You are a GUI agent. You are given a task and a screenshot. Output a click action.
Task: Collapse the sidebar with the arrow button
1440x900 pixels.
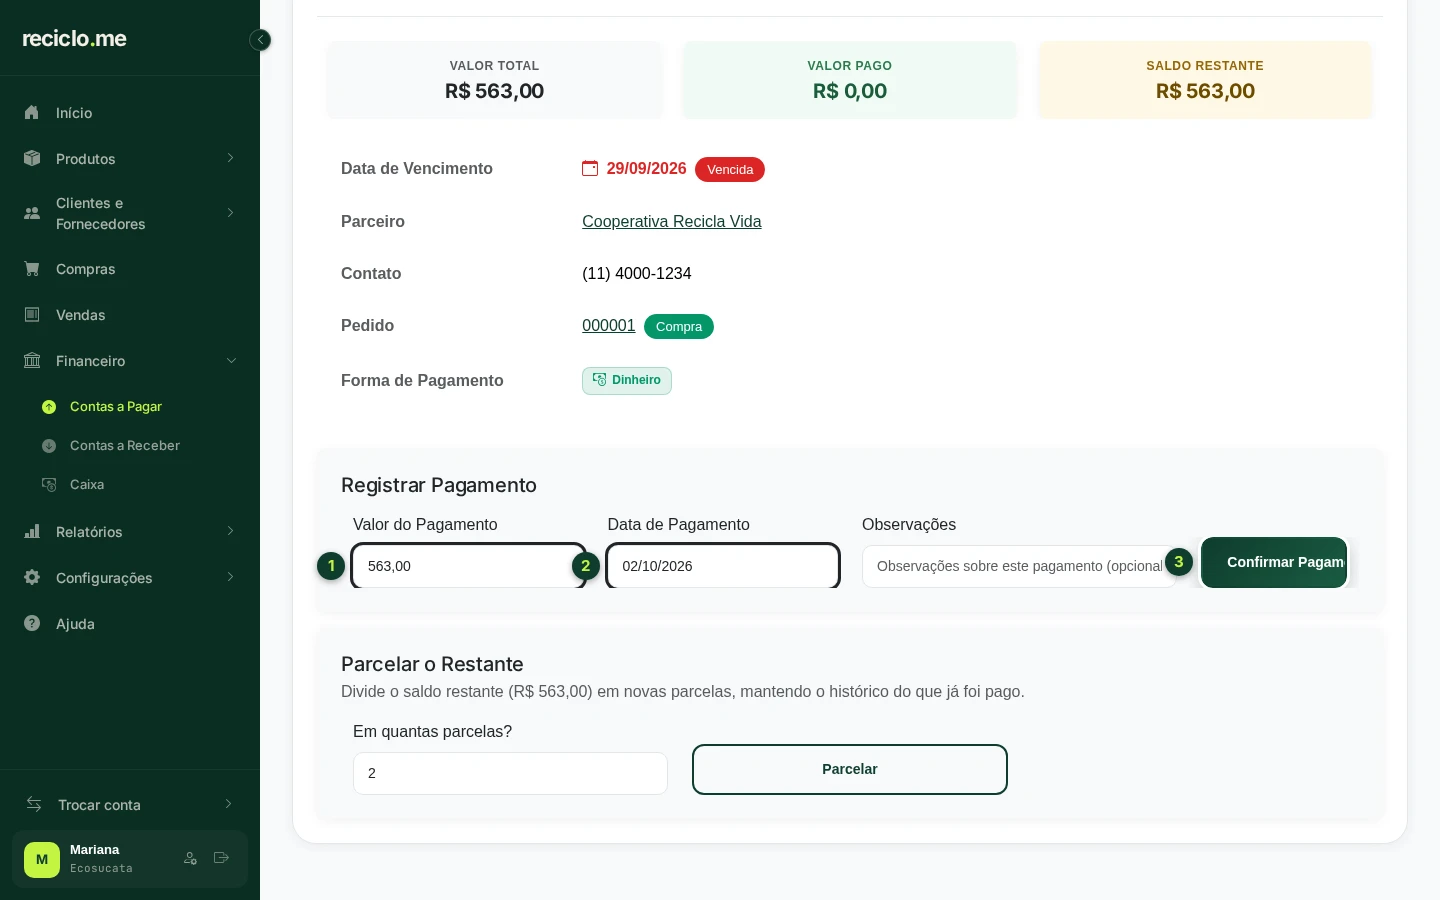[260, 40]
